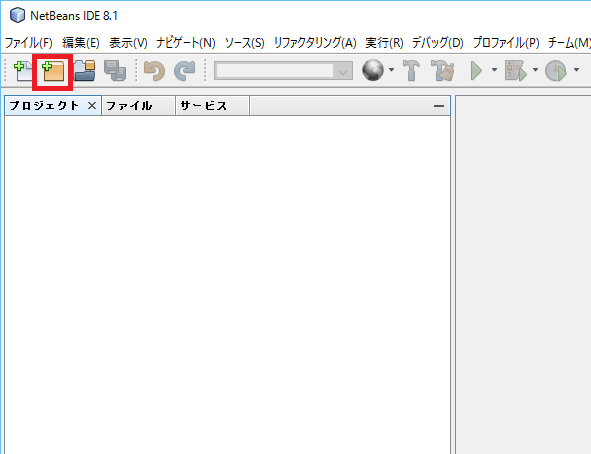The height and width of the screenshot is (454, 591).
Task: Click the Build Project hammer icon
Action: pyautogui.click(x=411, y=70)
